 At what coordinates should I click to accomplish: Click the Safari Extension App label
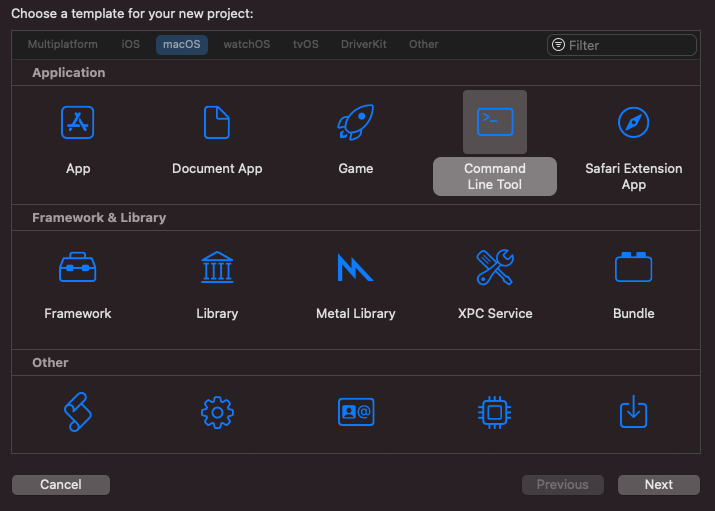634,176
